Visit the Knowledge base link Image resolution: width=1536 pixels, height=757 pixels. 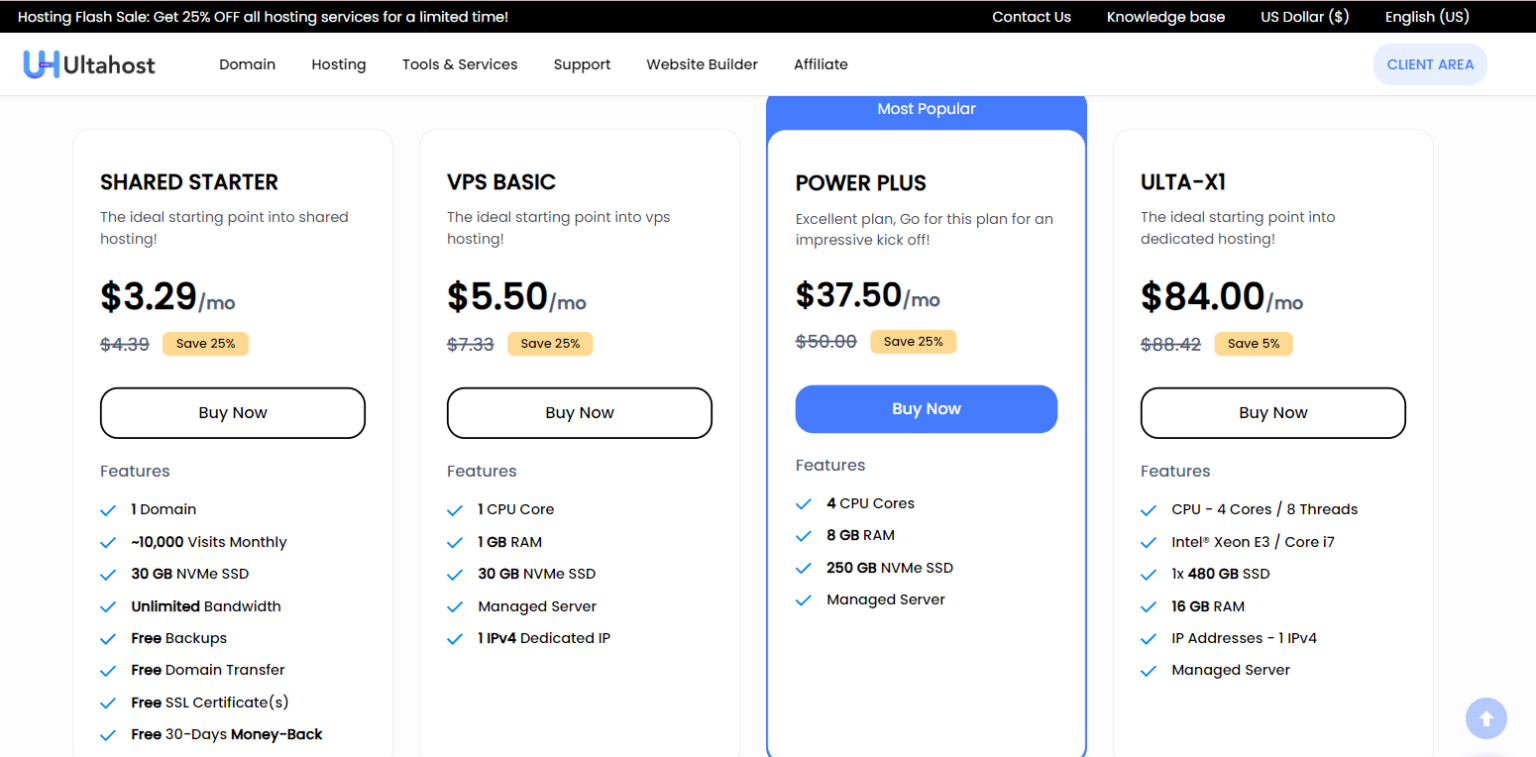pos(1165,16)
